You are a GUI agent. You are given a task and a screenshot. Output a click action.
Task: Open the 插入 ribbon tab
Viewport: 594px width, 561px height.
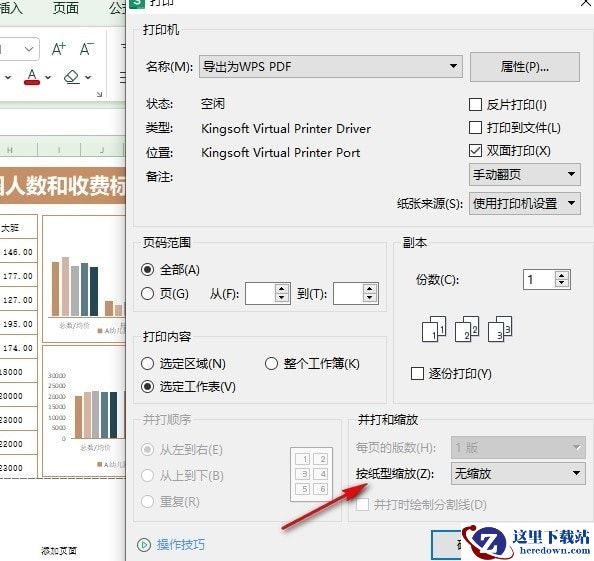11,7
